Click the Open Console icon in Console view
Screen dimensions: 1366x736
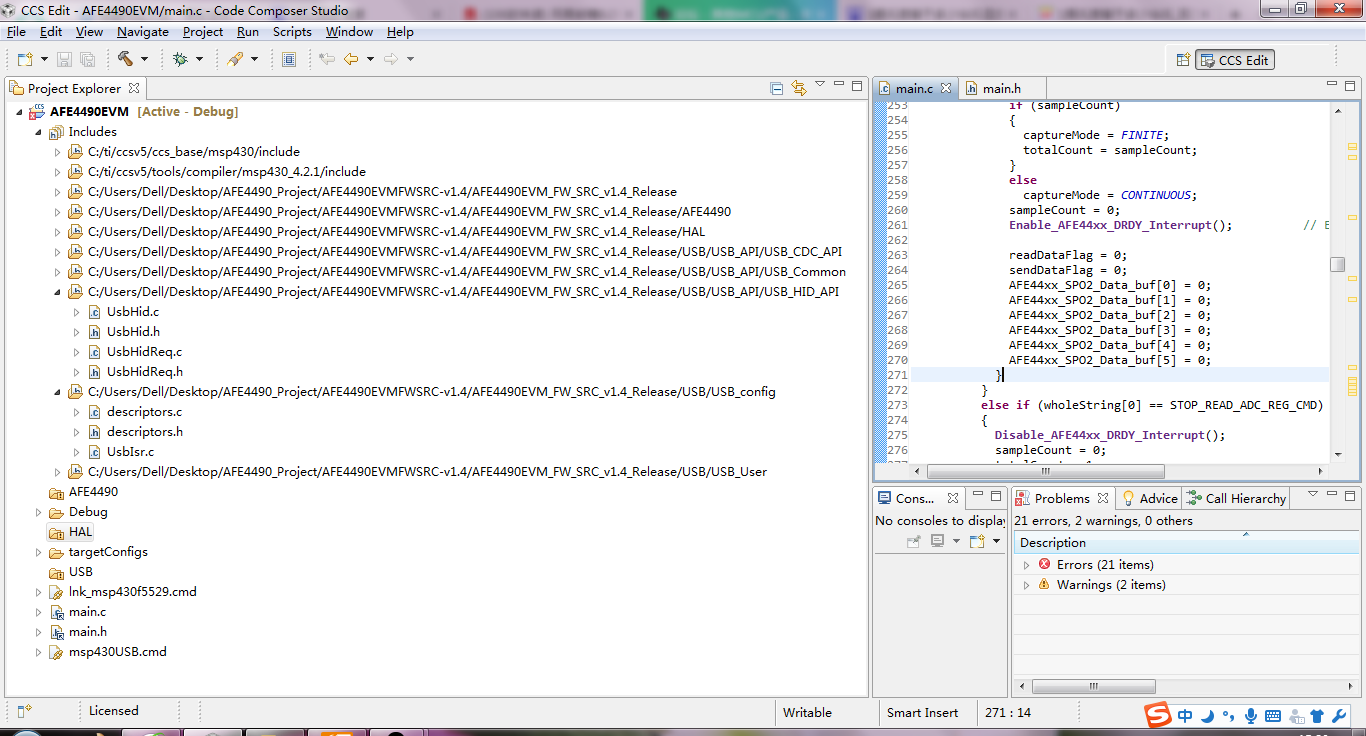click(x=977, y=541)
